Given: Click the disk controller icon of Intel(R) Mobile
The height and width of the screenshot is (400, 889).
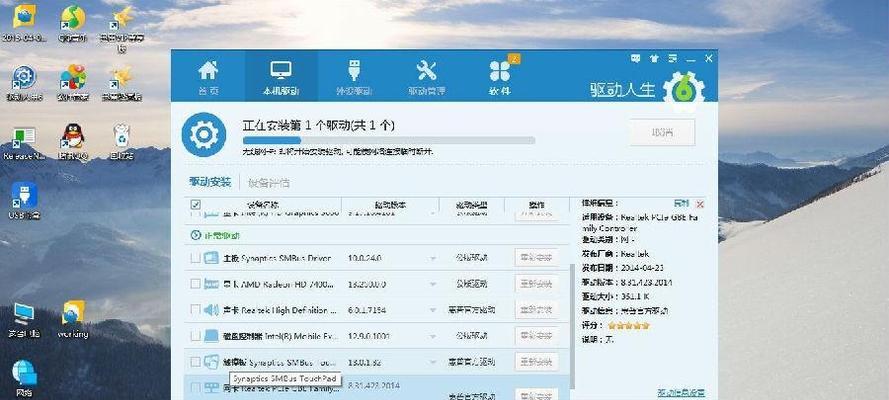Looking at the screenshot, I should (x=211, y=335).
